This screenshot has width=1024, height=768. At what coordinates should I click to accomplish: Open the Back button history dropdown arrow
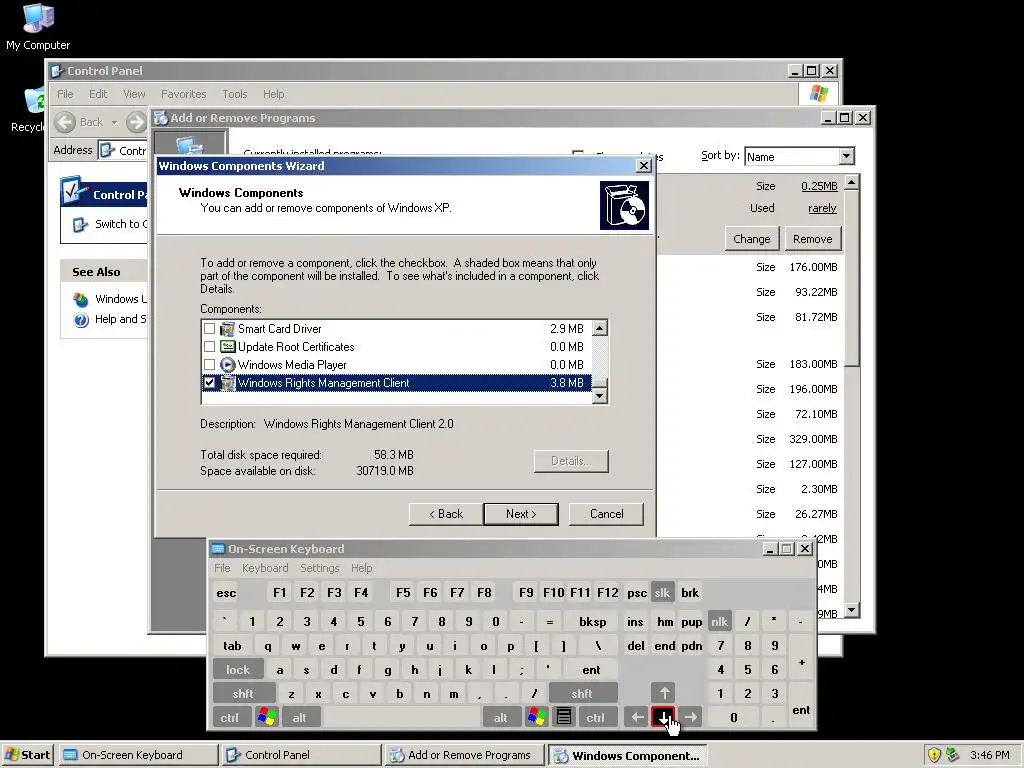(115, 122)
